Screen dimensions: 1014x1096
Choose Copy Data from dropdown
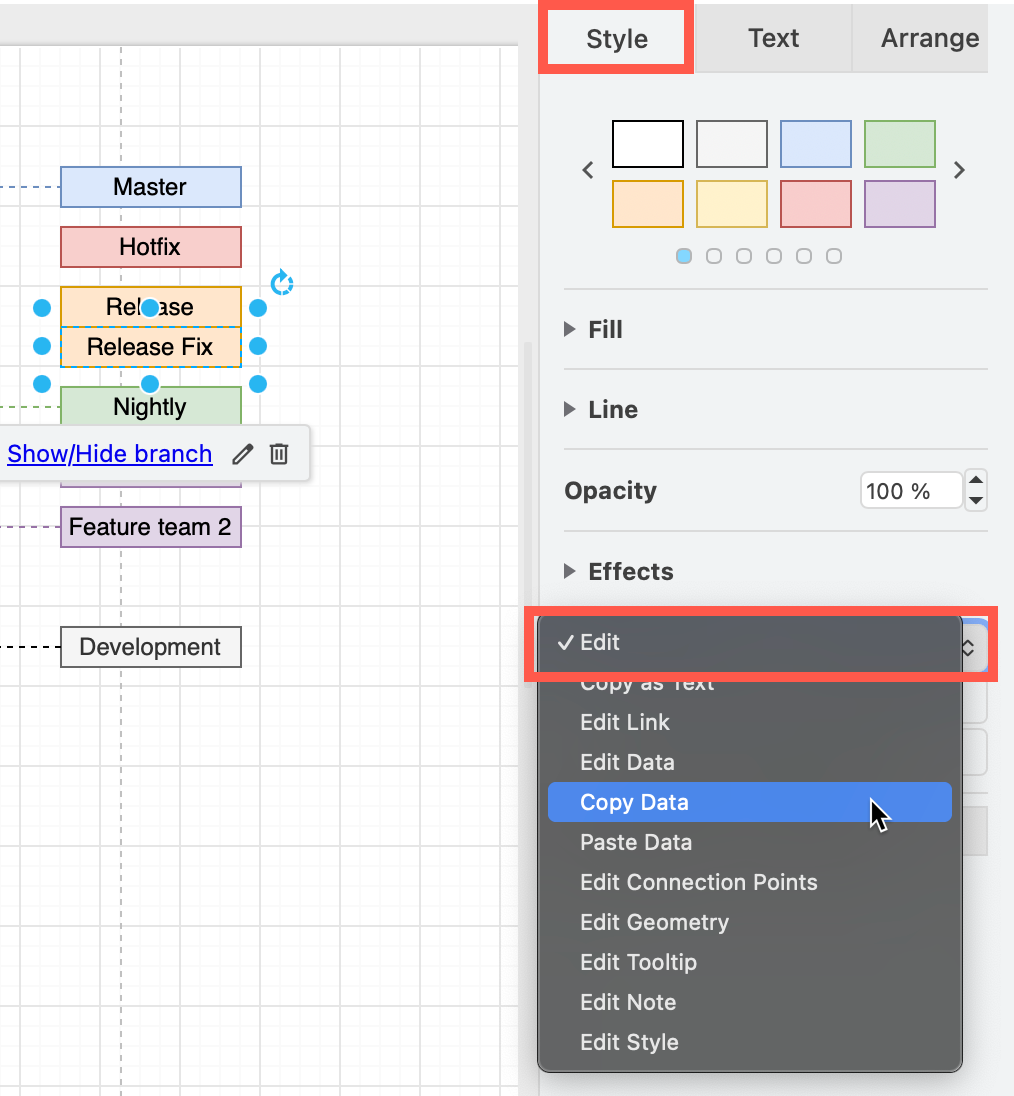pyautogui.click(x=750, y=802)
